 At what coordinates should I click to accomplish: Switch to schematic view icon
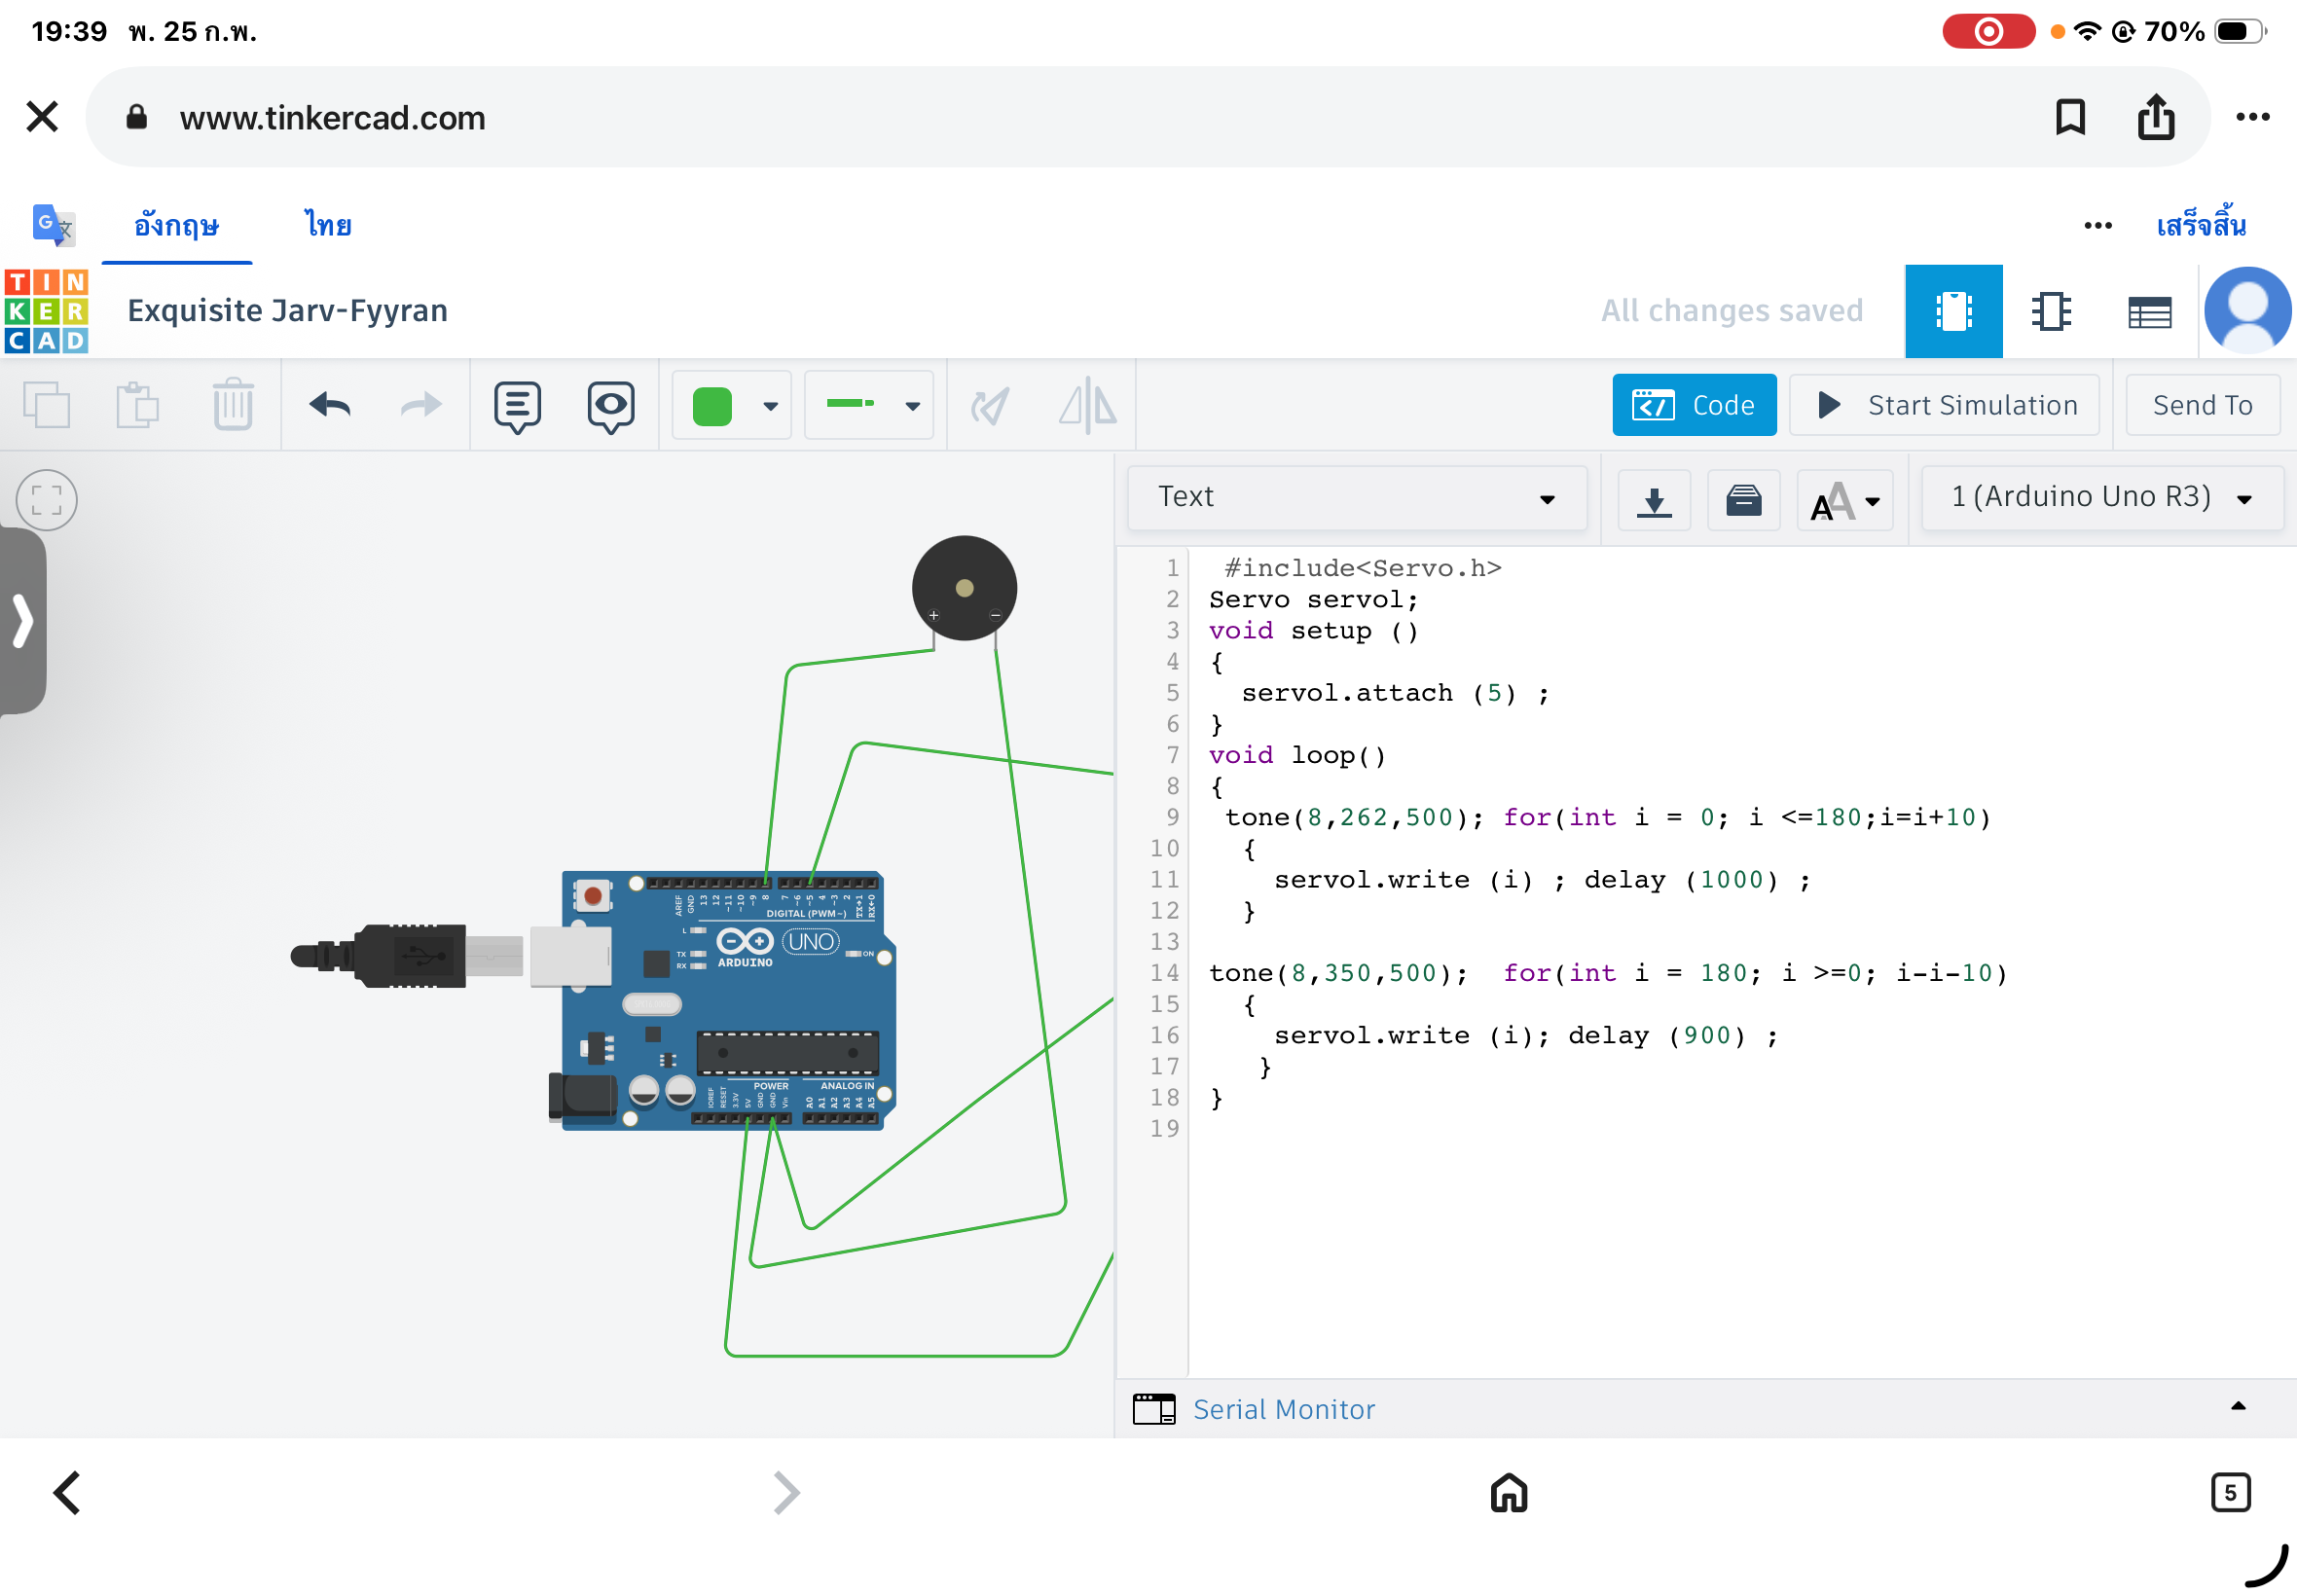2051,311
